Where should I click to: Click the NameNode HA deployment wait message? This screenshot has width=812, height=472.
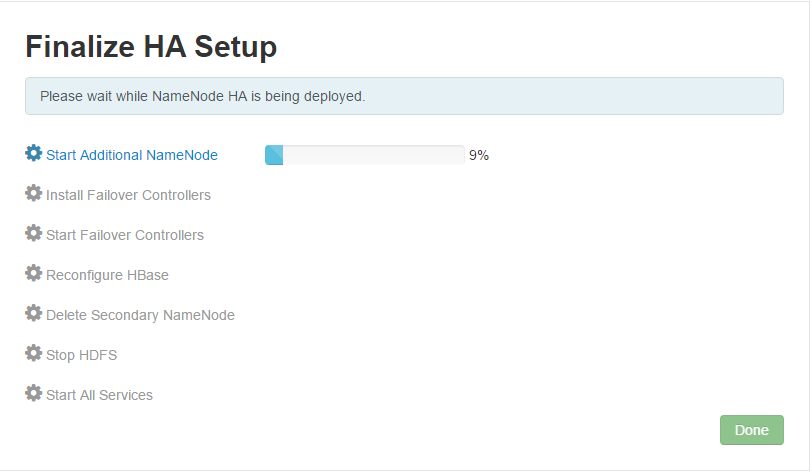pos(203,97)
